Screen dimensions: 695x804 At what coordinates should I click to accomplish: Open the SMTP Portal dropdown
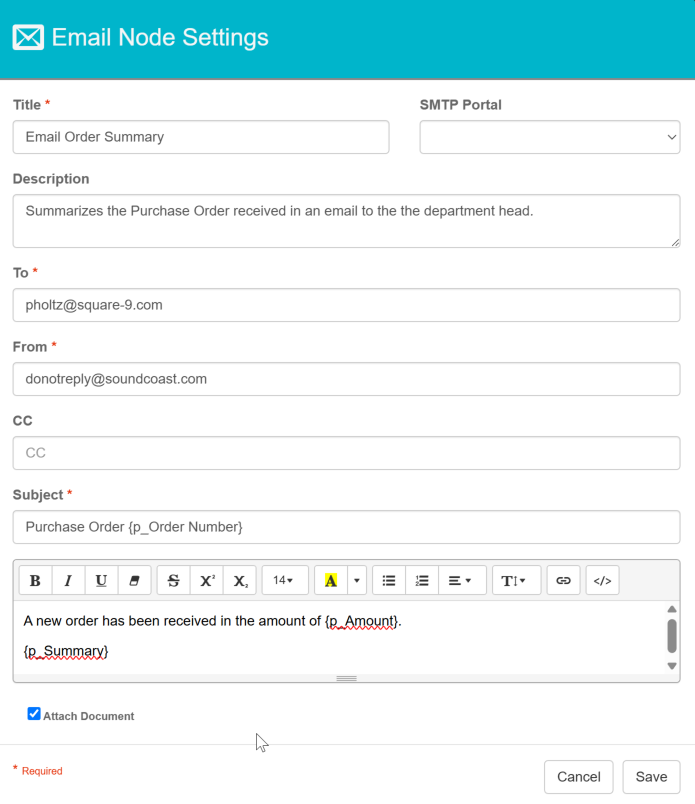549,137
